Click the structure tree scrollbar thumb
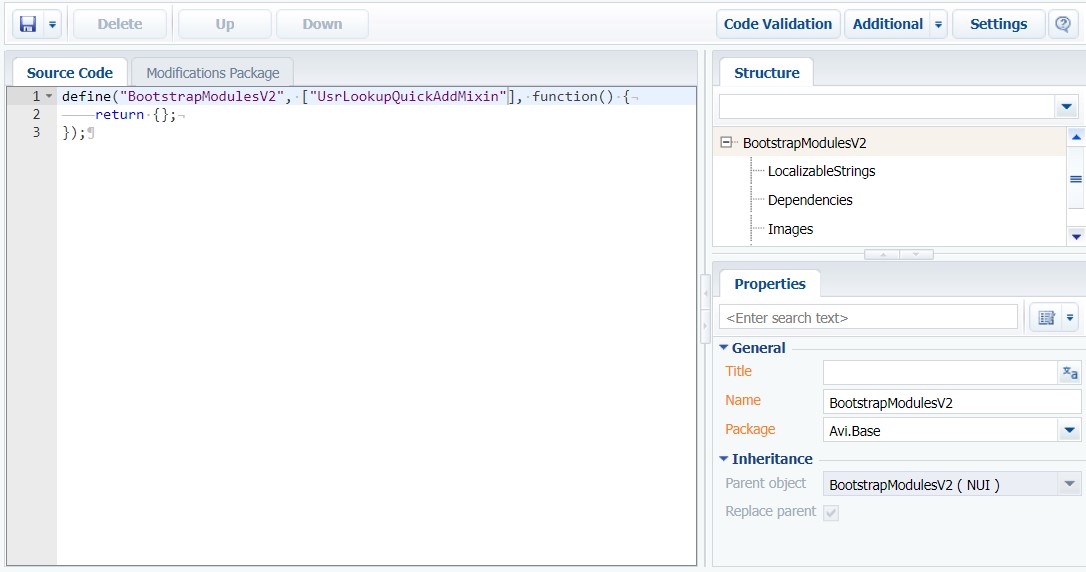 point(1076,179)
